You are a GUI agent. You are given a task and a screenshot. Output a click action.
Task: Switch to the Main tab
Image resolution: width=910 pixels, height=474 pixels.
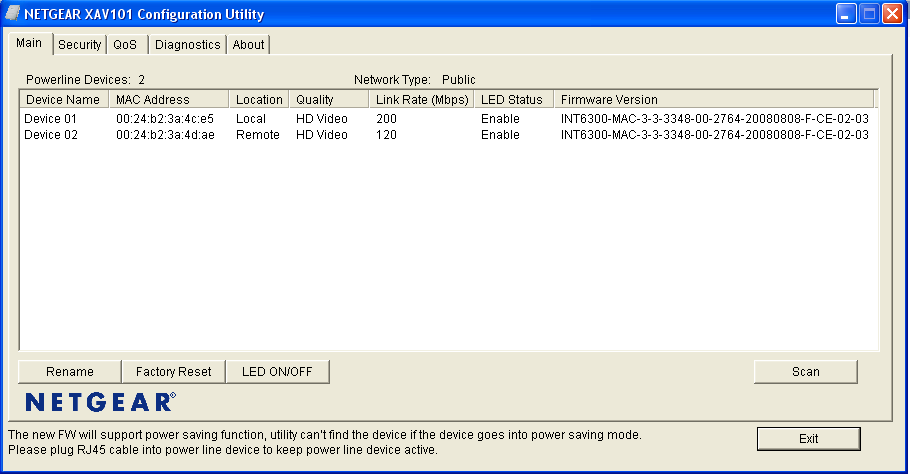tap(30, 44)
